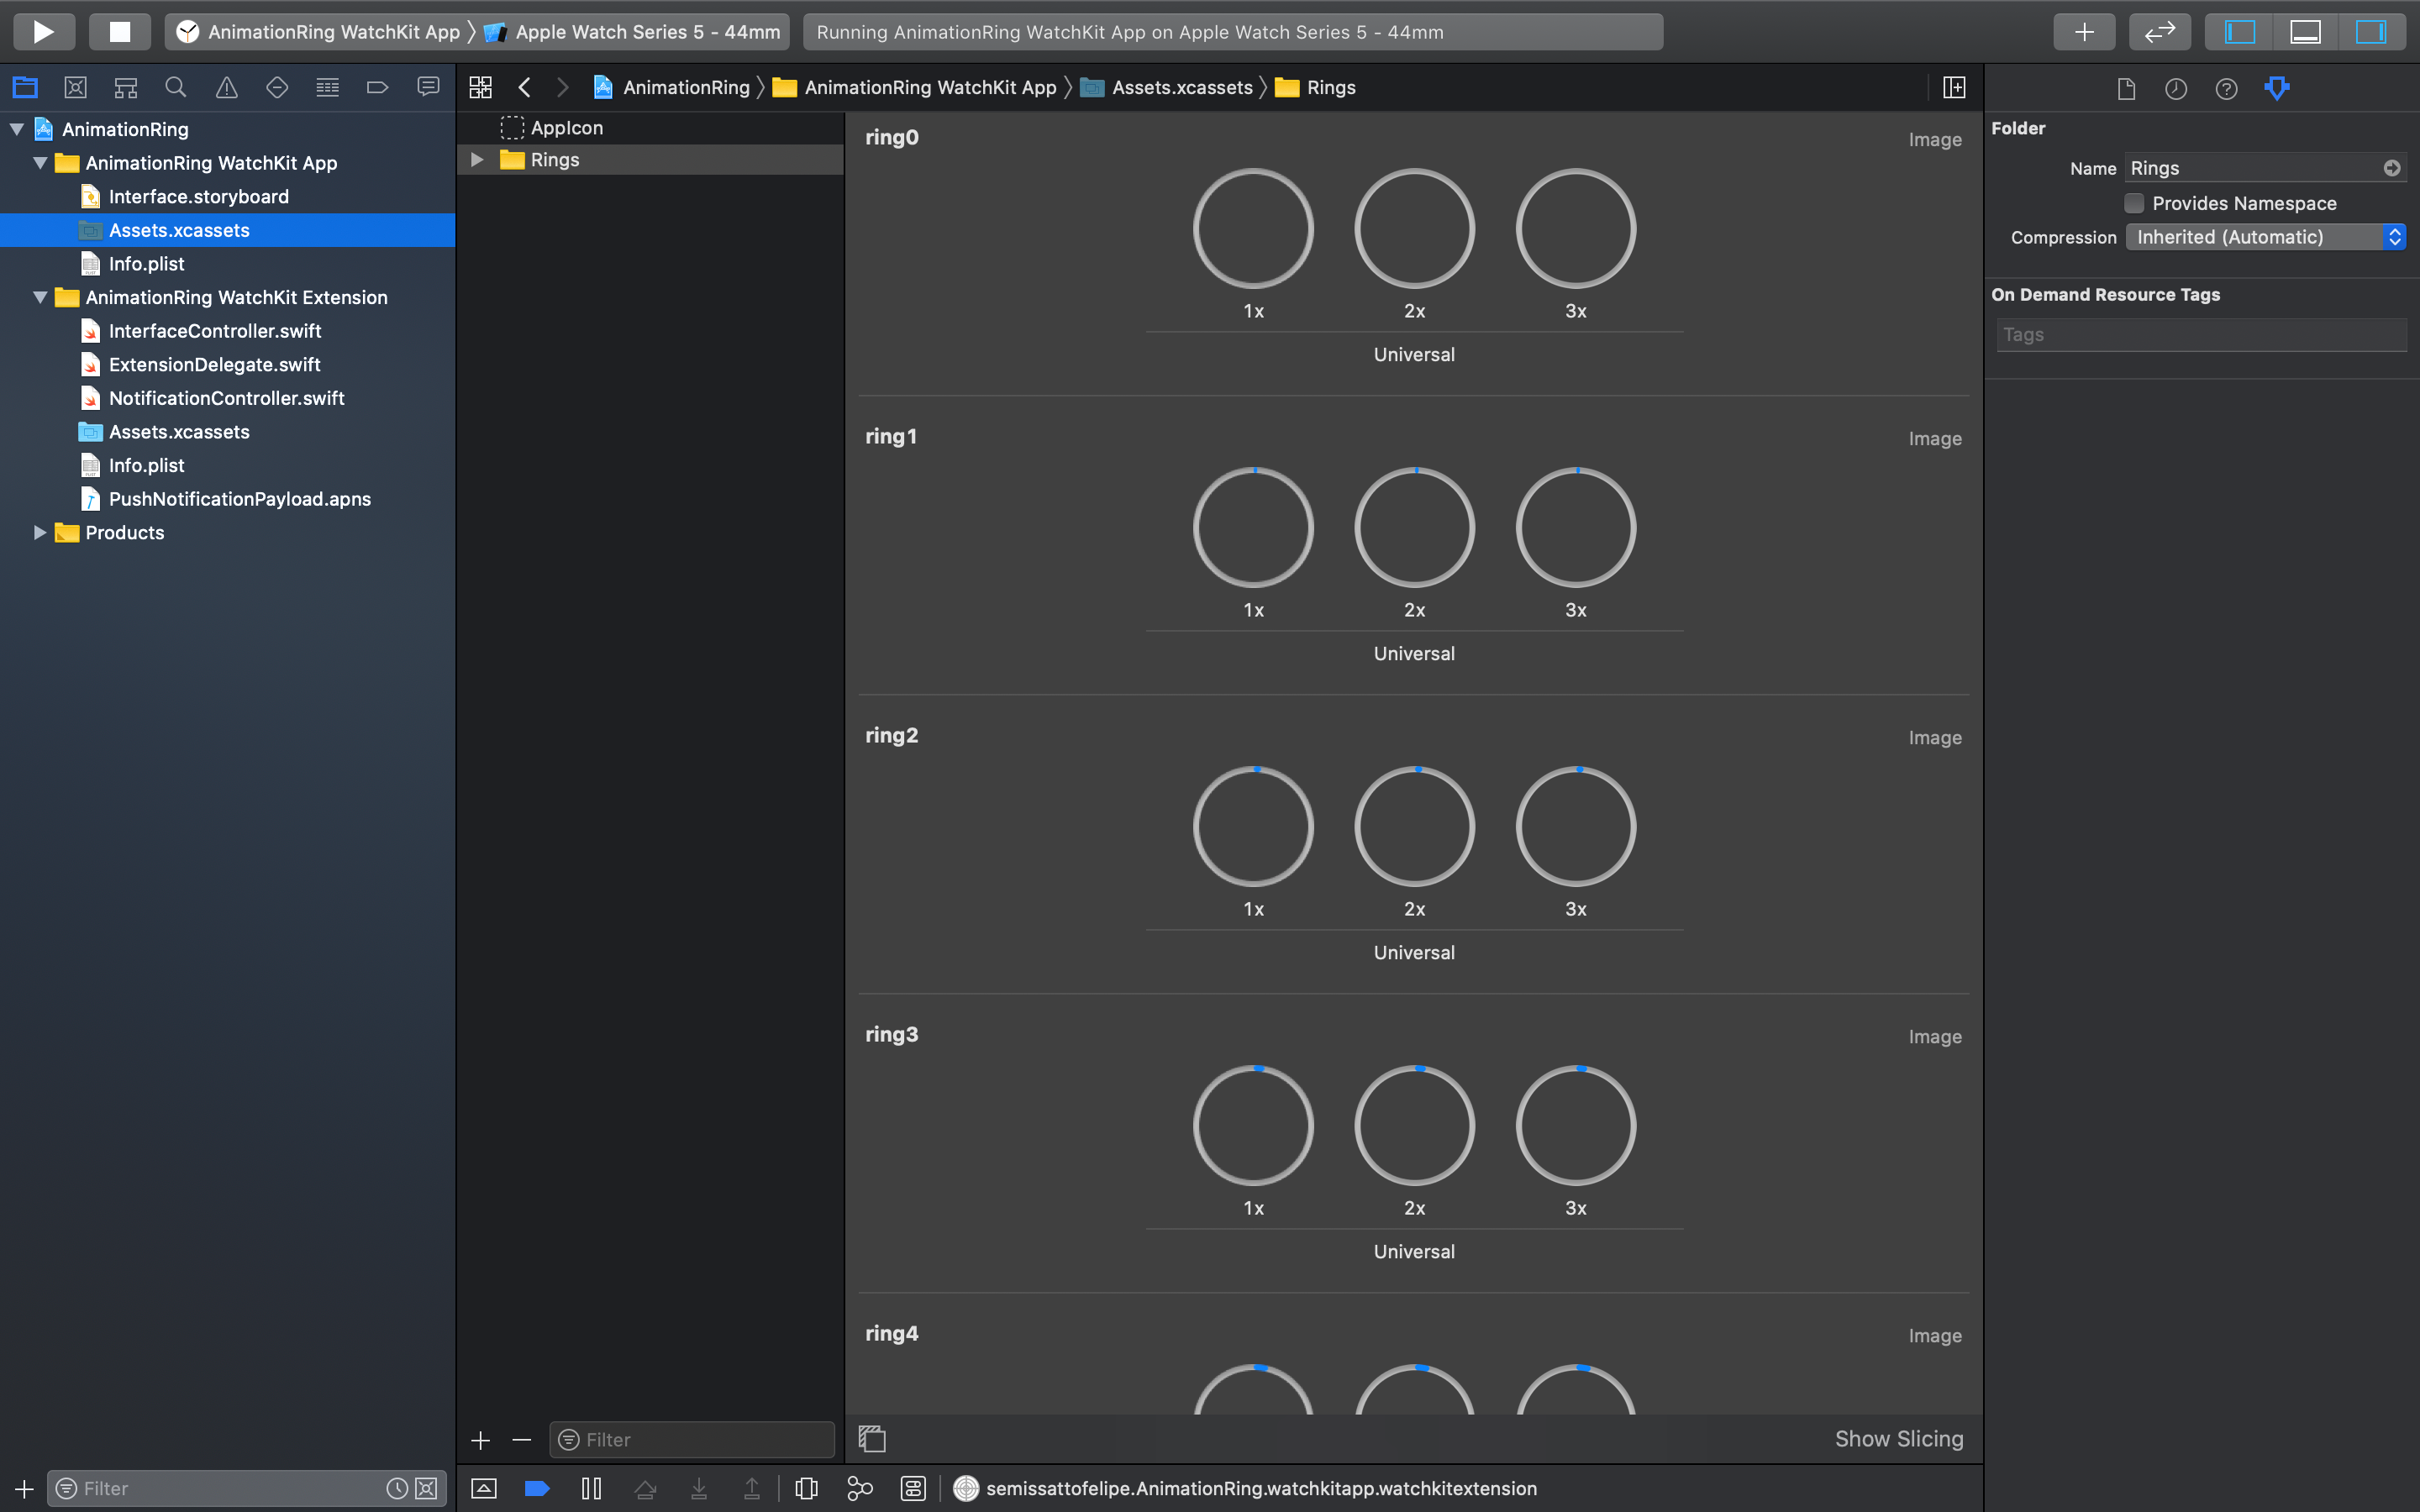Open the related items grid menu
The width and height of the screenshot is (2420, 1512).
(480, 87)
